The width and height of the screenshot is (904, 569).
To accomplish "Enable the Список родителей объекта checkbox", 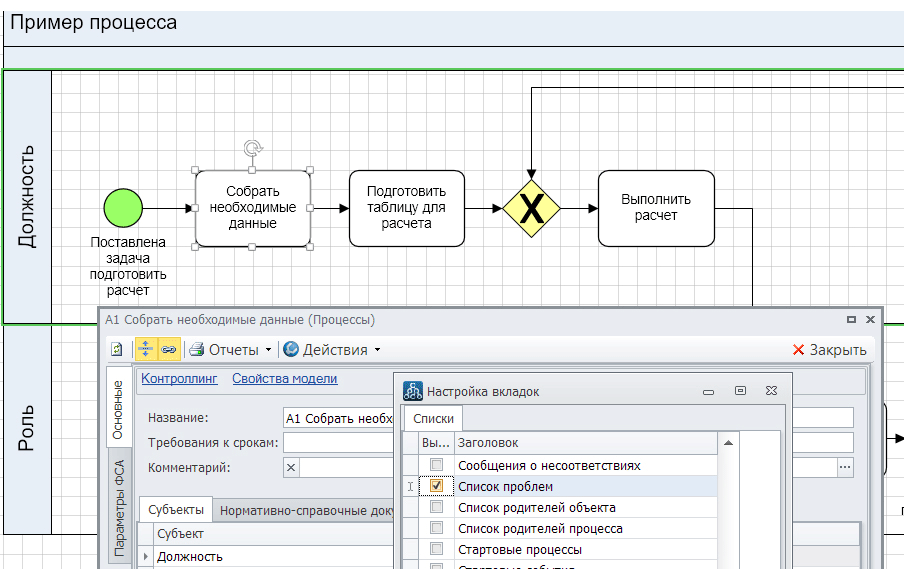I will tap(436, 507).
